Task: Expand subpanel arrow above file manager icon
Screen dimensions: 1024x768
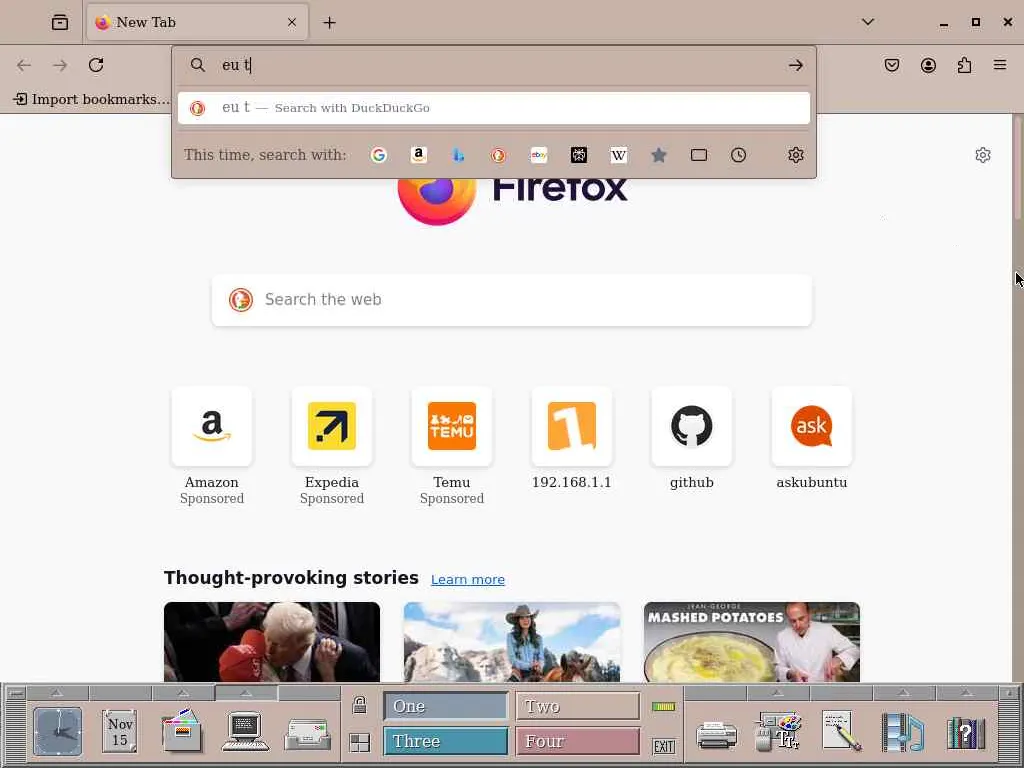Action: tap(183, 692)
